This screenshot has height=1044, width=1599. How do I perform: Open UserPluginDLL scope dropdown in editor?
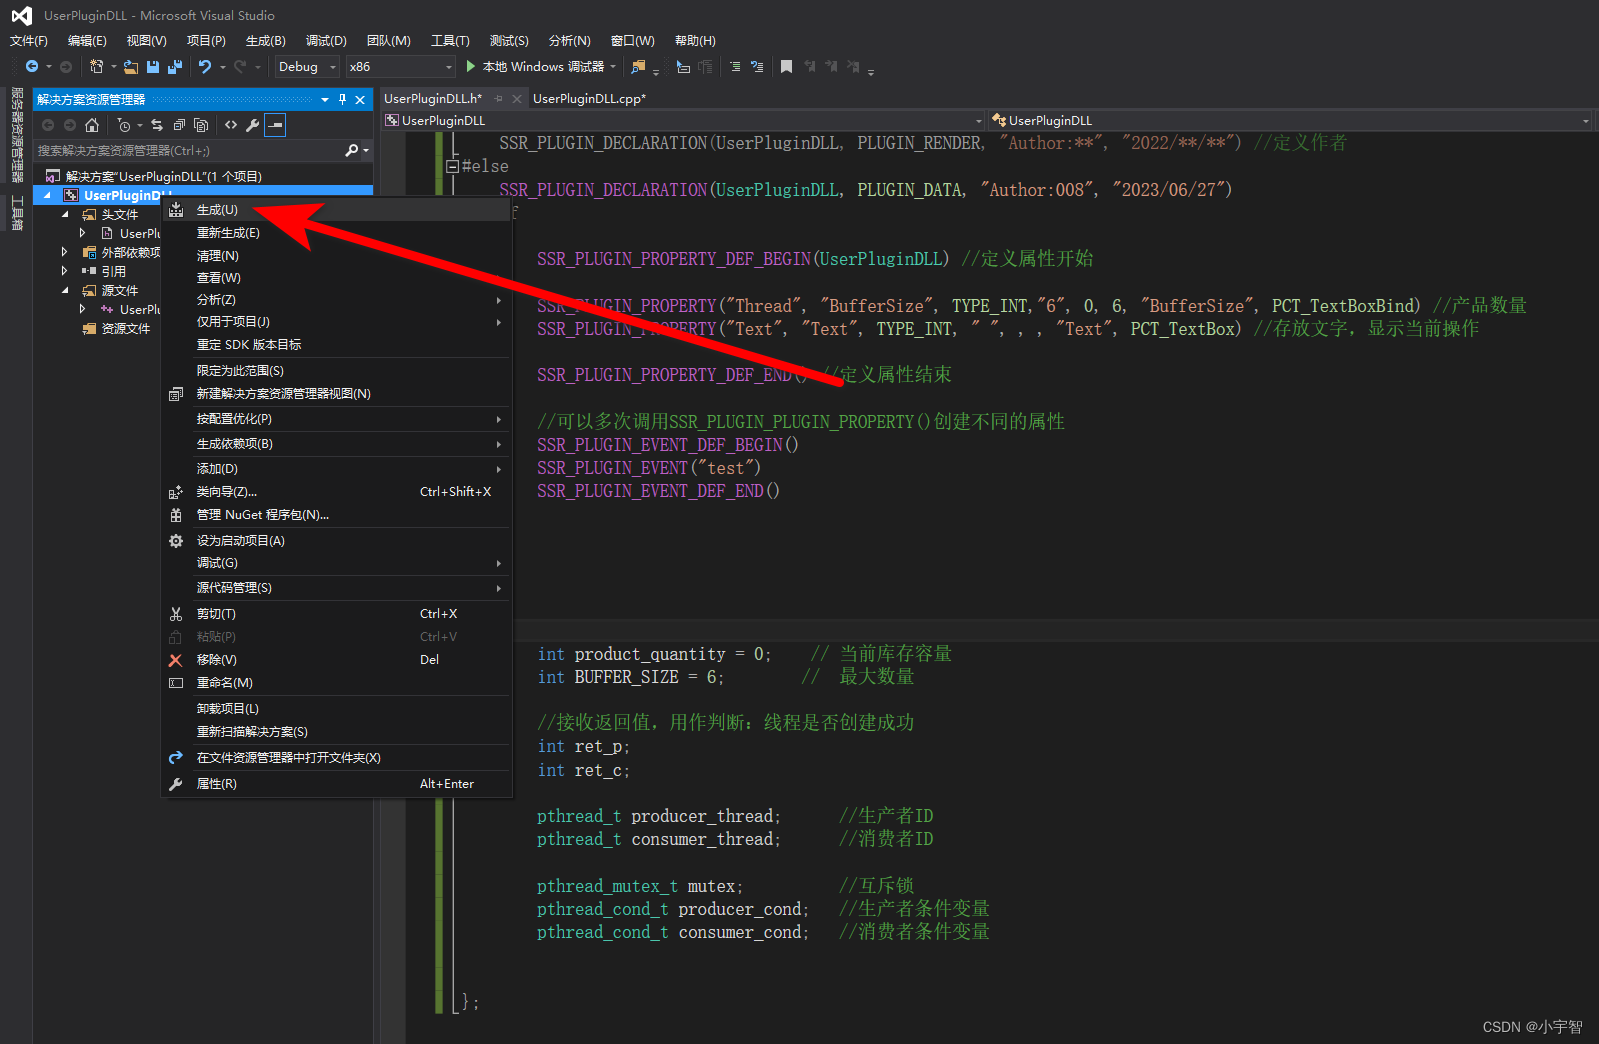pyautogui.click(x=684, y=121)
